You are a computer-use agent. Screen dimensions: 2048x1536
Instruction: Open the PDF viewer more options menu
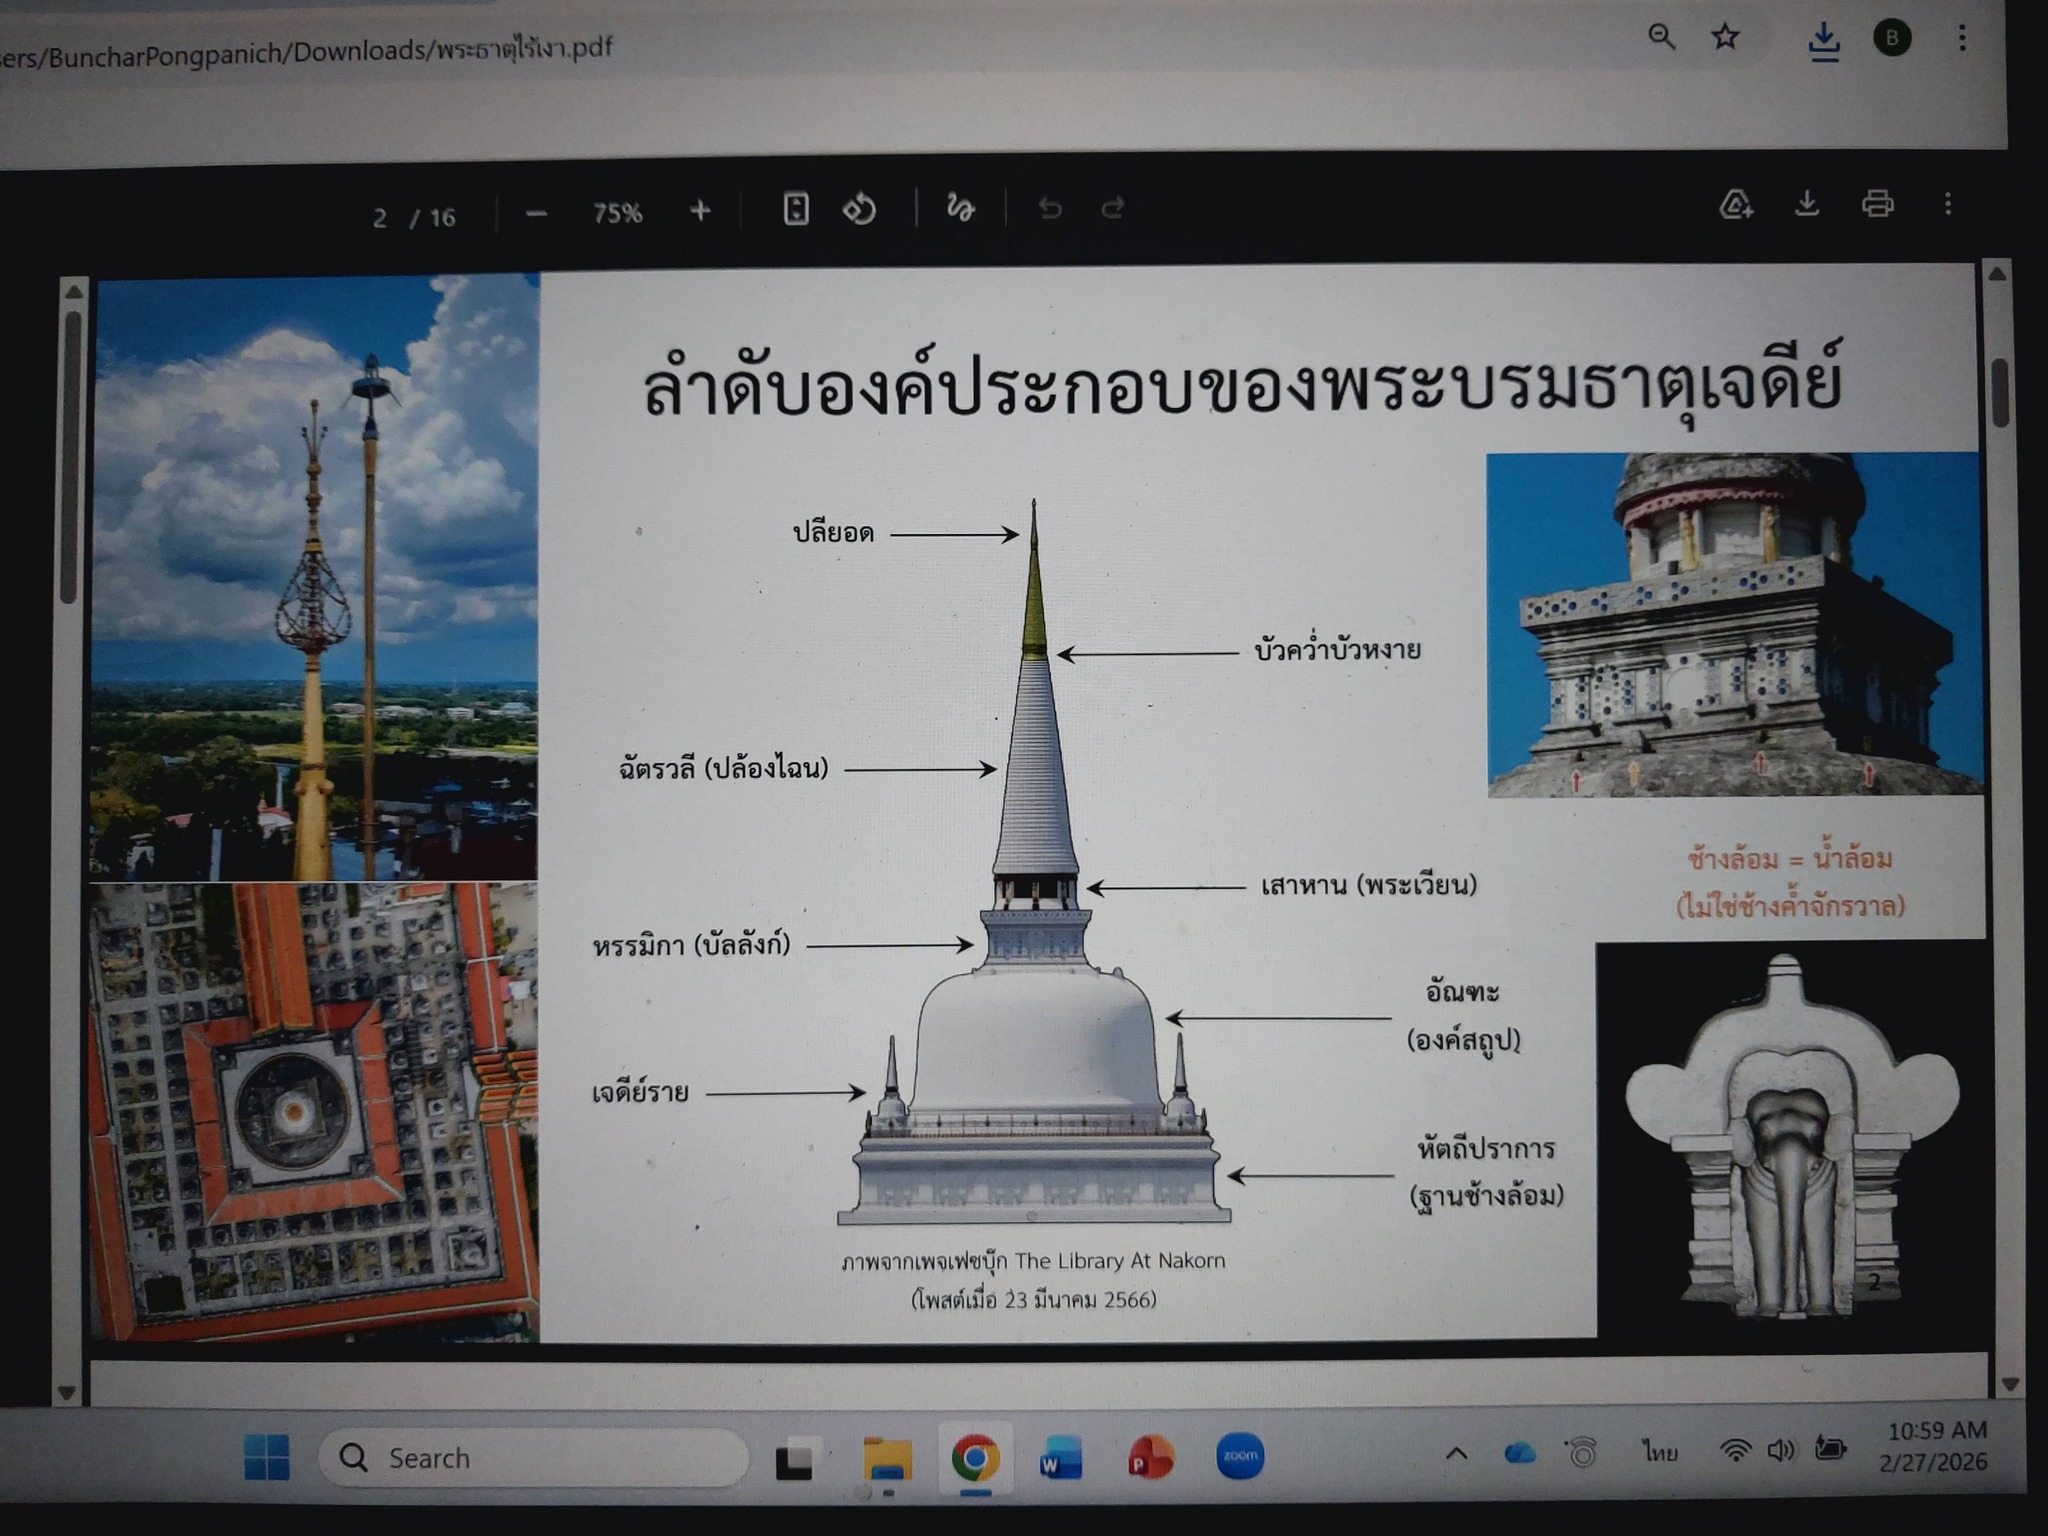click(x=1948, y=204)
